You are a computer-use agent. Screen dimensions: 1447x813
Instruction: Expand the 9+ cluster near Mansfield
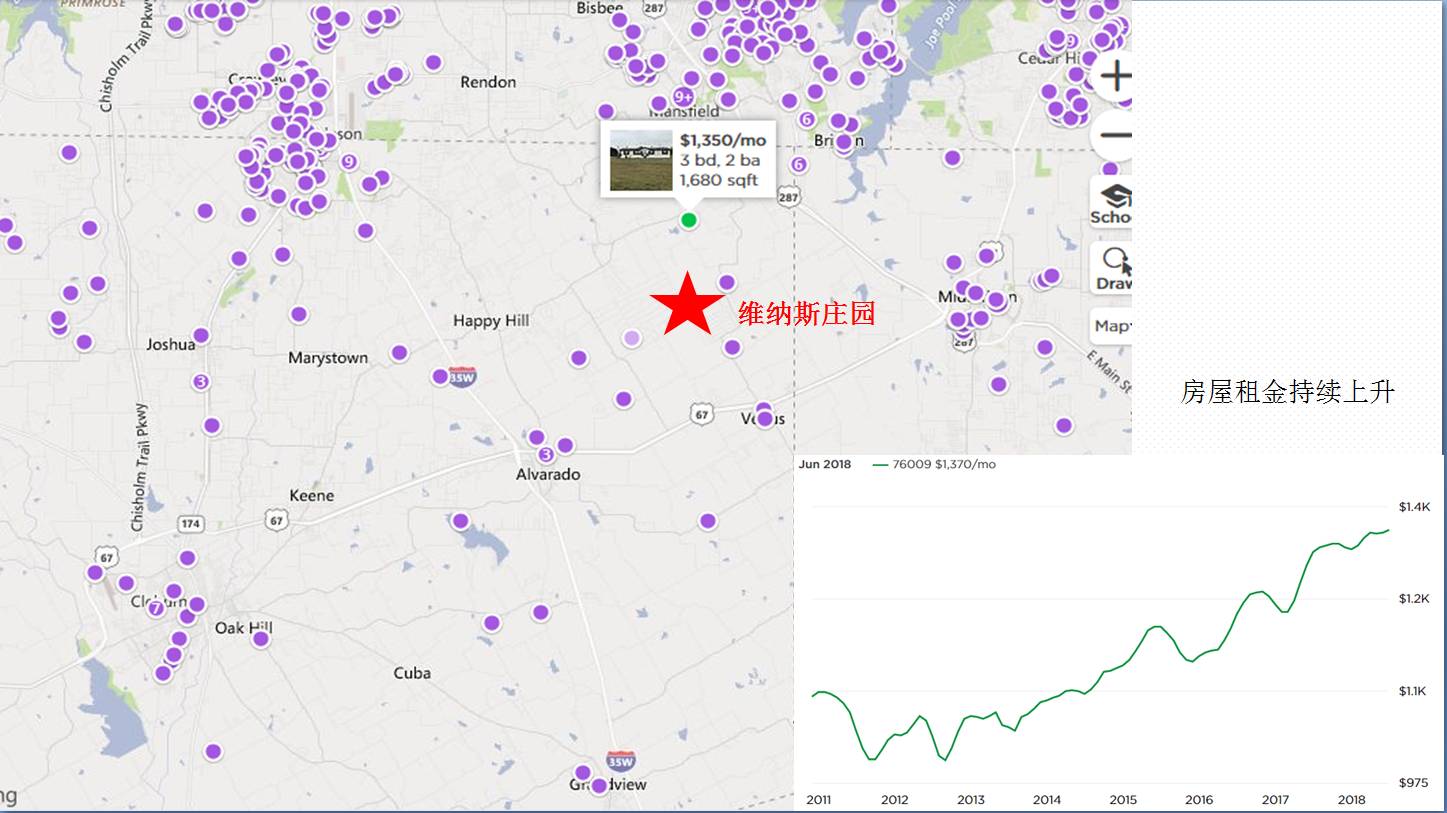(x=683, y=97)
